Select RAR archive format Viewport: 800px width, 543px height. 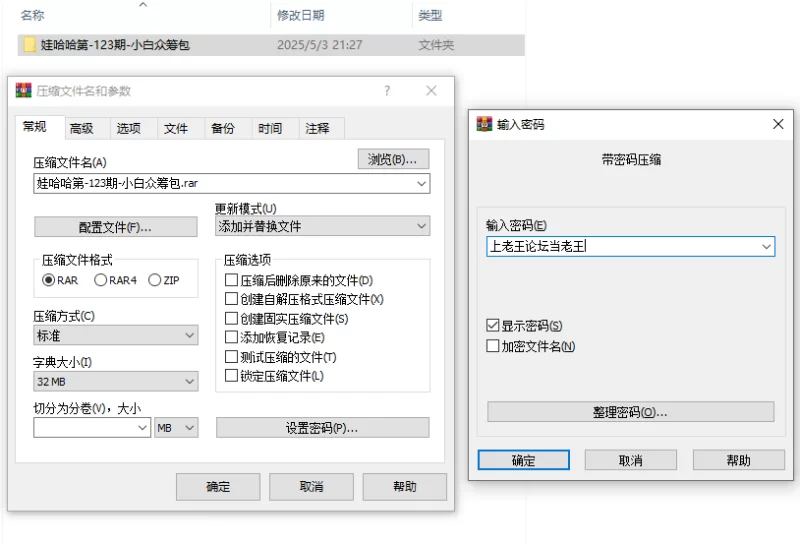(48, 280)
